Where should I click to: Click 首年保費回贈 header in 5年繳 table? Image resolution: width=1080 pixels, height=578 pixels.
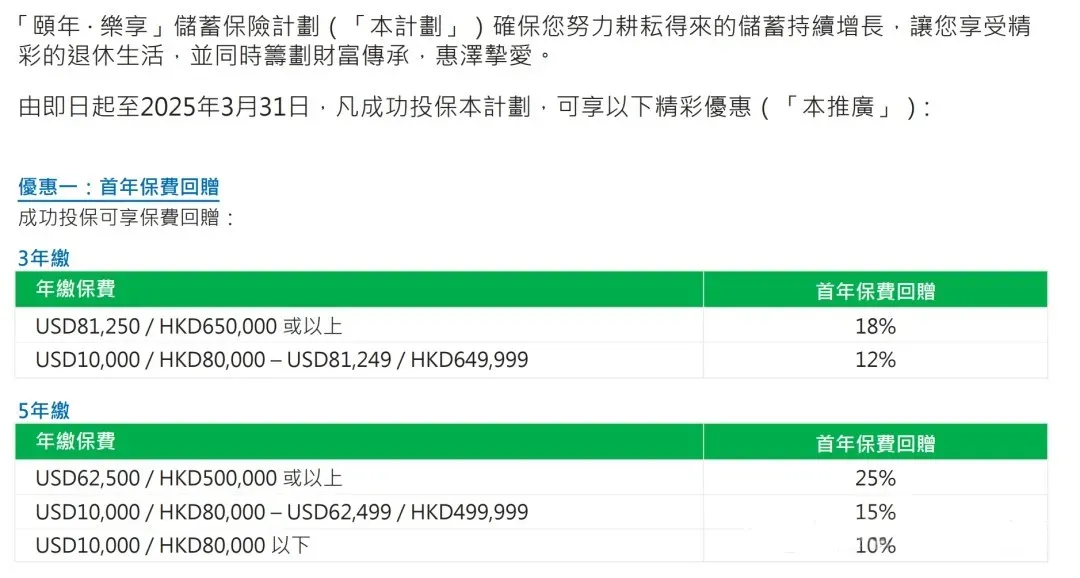875,442
